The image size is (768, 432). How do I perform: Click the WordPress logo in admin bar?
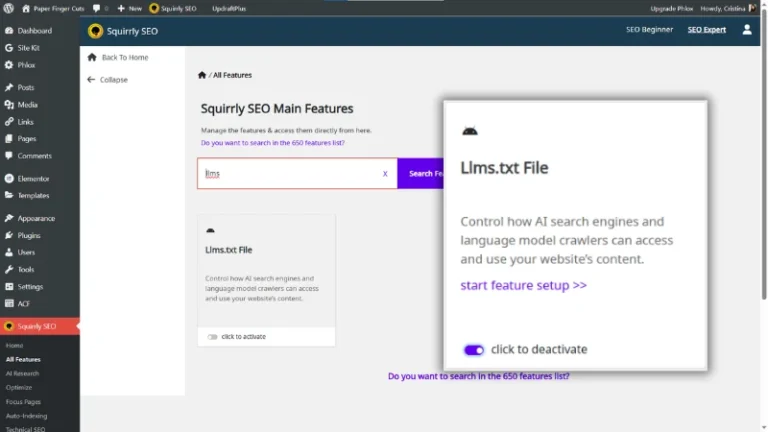click(9, 8)
